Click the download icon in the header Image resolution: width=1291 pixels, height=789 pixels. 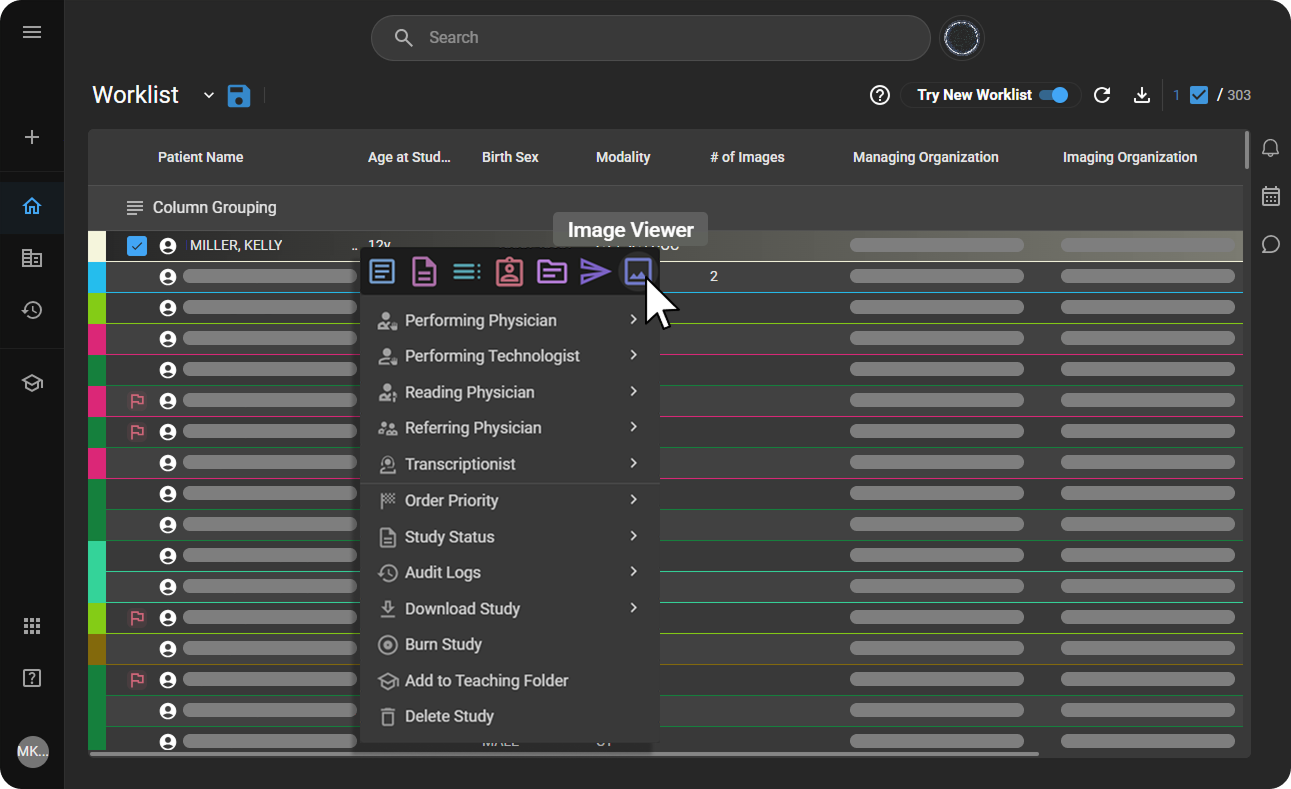pyautogui.click(x=1141, y=95)
